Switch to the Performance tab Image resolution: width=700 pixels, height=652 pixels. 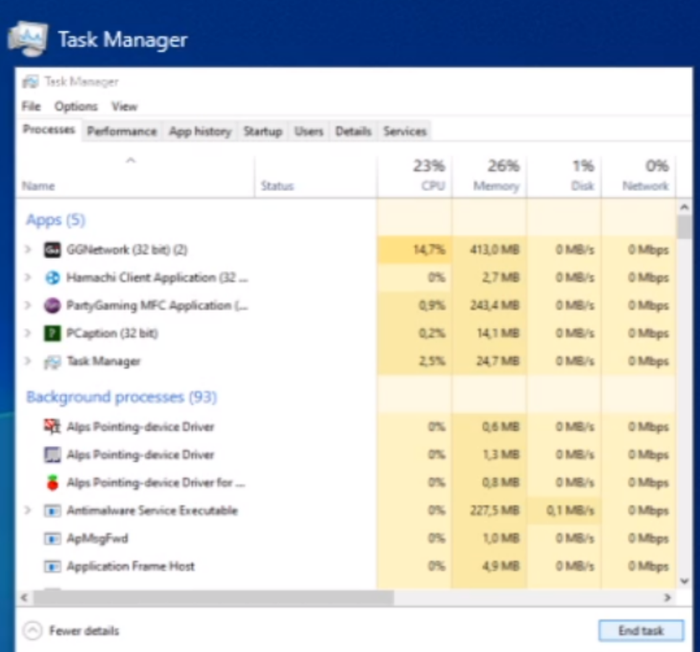click(x=122, y=131)
